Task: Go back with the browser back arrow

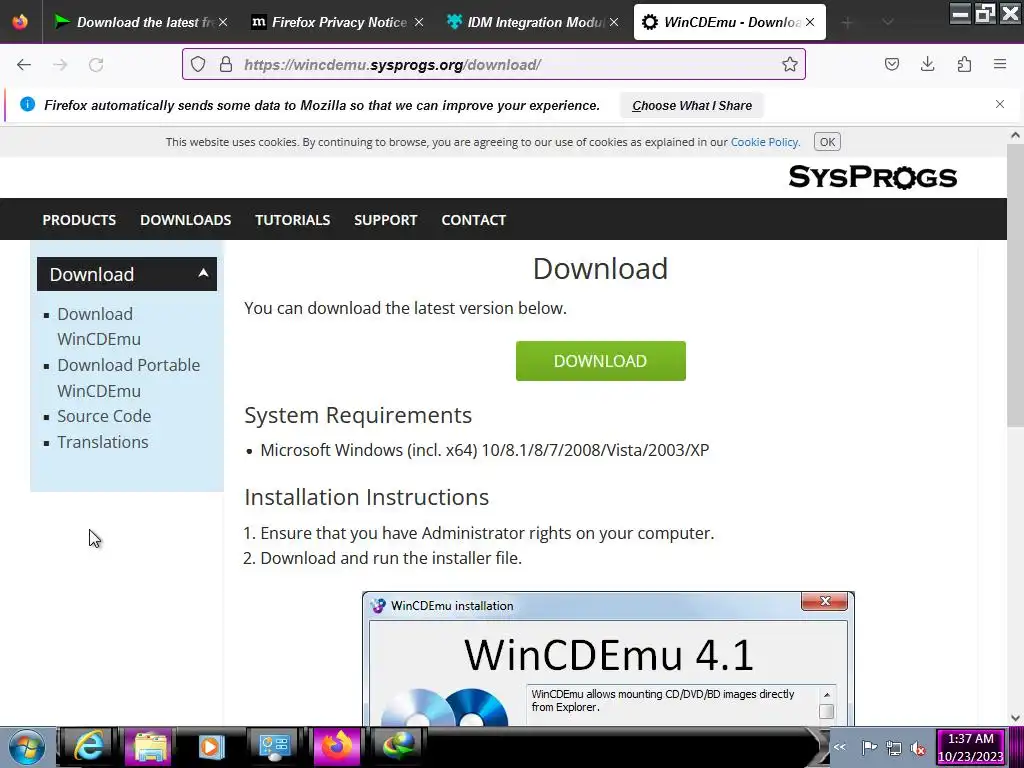Action: coord(24,65)
